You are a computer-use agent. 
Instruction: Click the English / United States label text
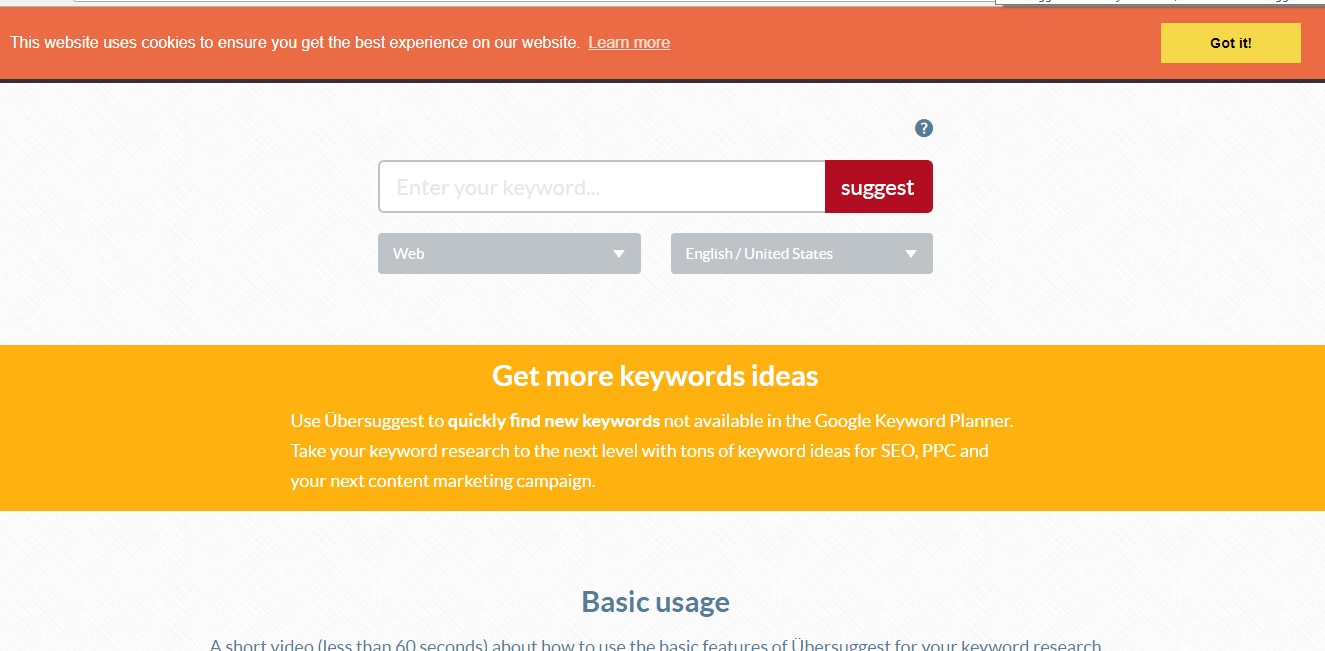pos(759,254)
